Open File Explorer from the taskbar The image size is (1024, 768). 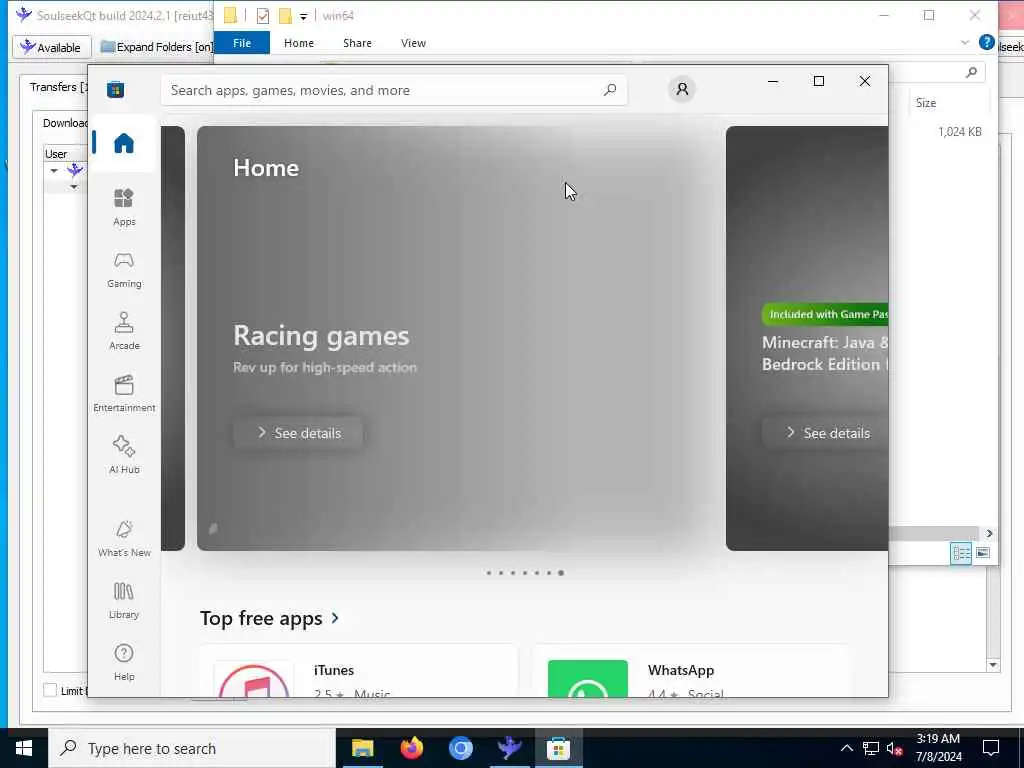coord(362,748)
